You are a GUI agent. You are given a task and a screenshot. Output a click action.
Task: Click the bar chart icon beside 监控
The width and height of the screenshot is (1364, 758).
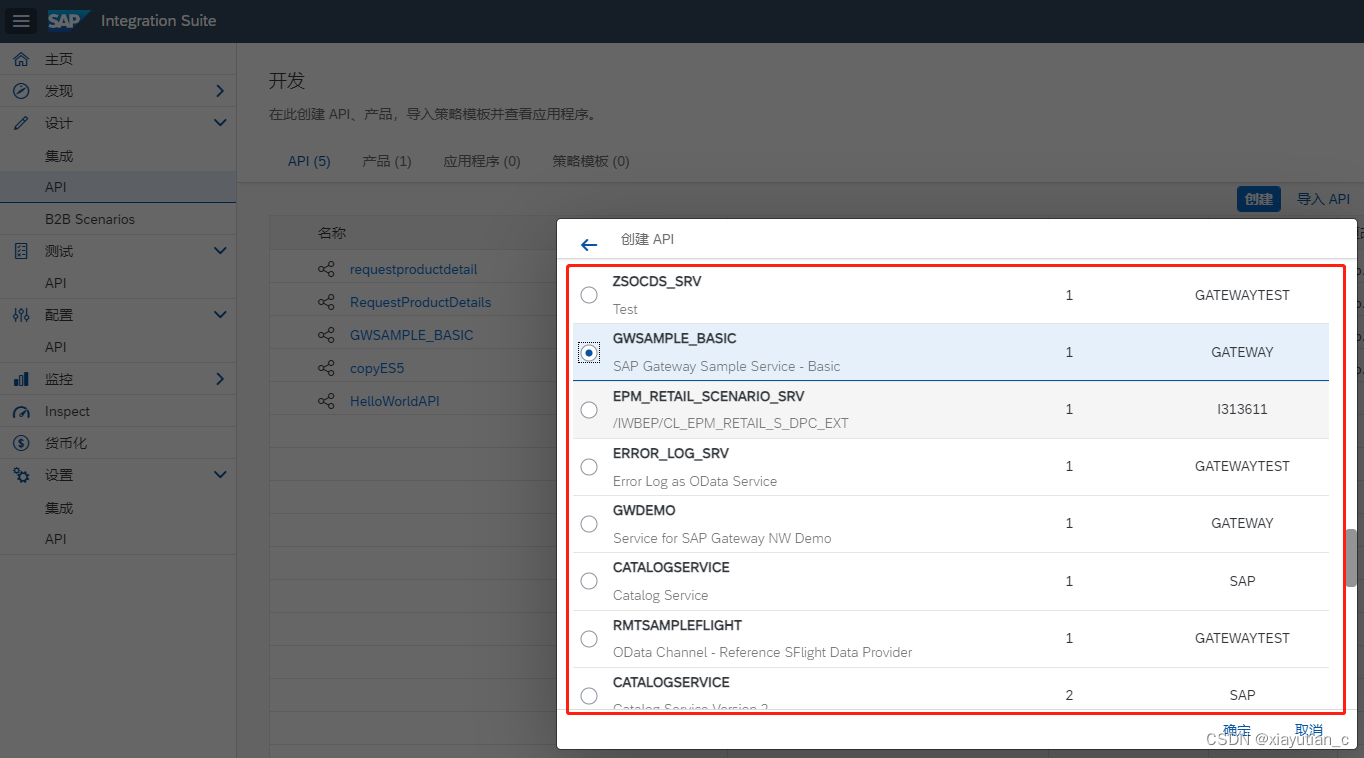tap(21, 379)
